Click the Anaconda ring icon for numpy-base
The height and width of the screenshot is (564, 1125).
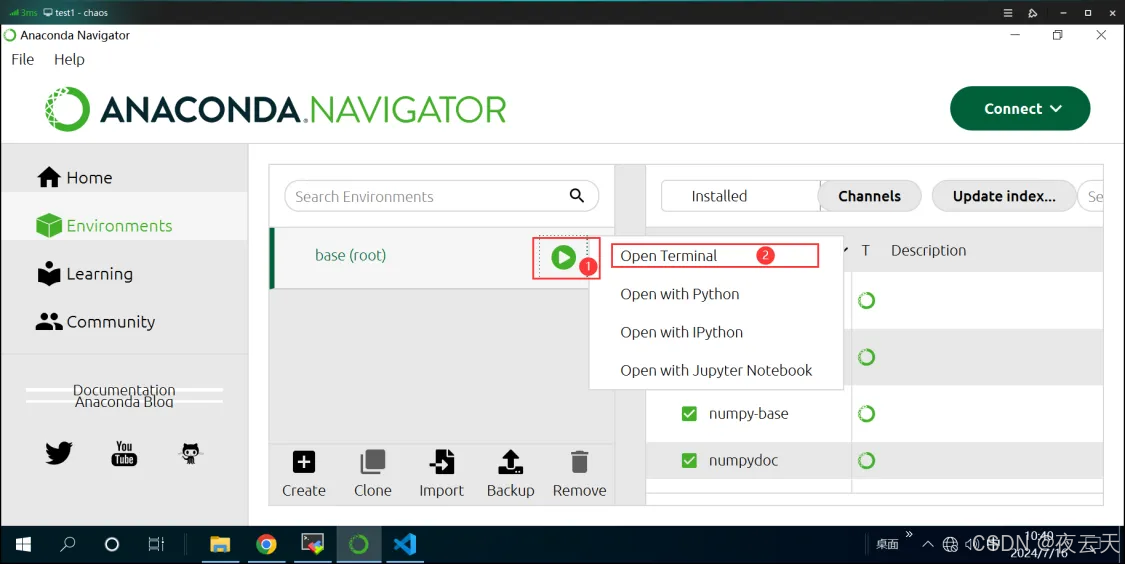867,413
